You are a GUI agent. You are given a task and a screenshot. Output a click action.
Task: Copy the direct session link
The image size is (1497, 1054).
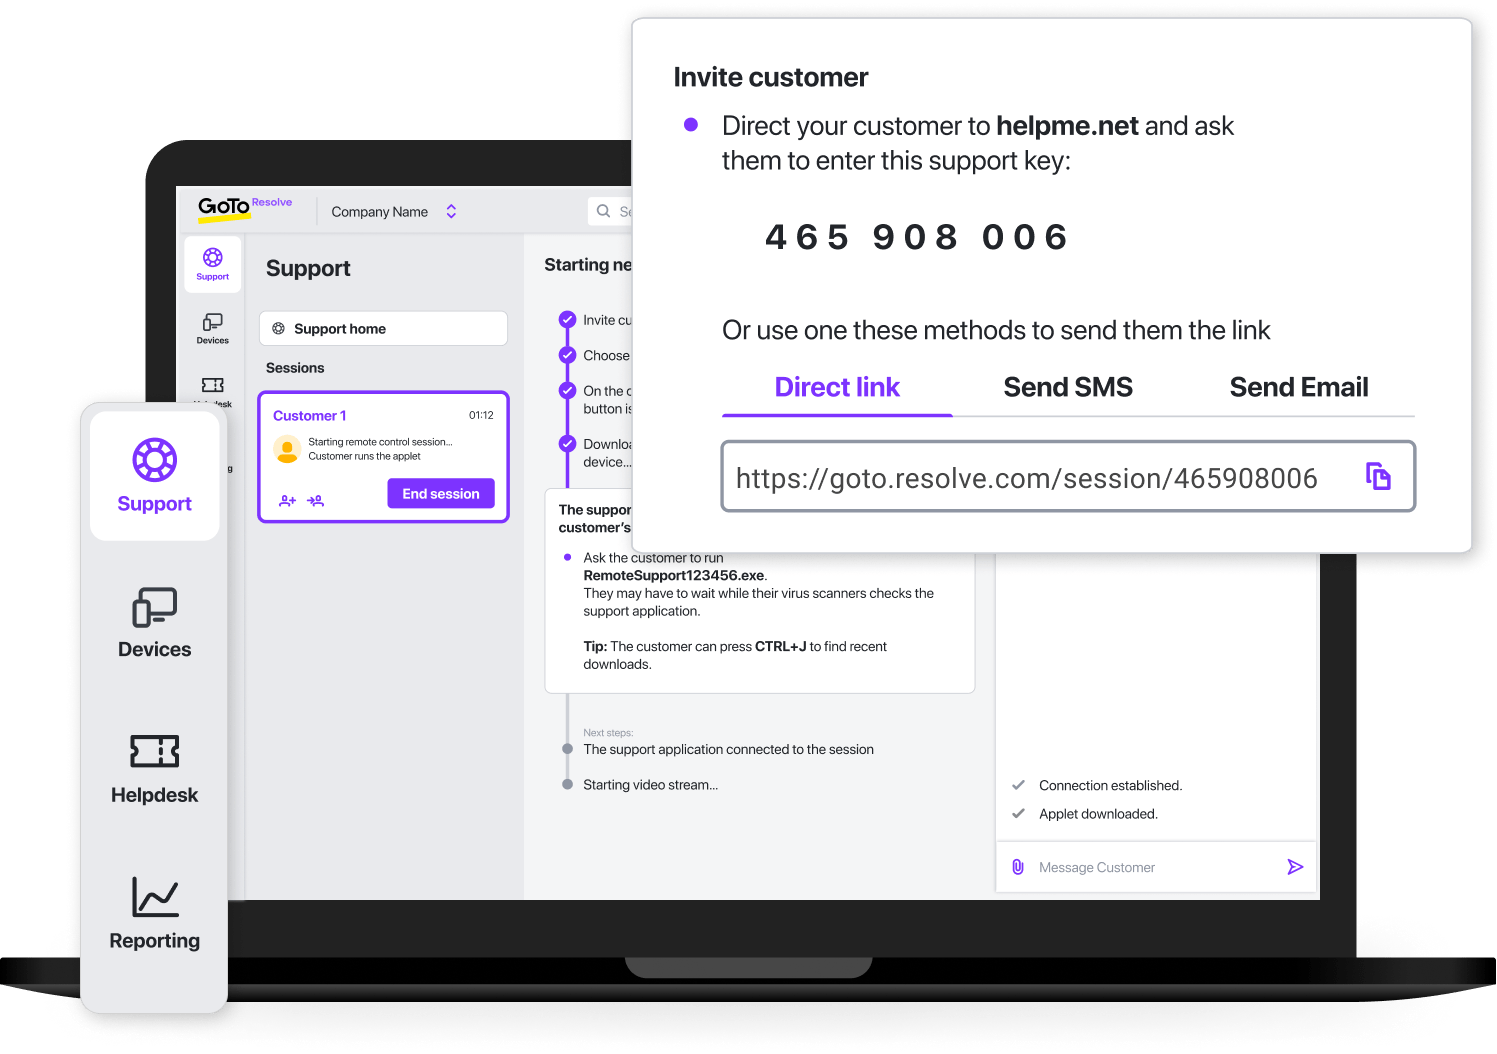(1378, 476)
